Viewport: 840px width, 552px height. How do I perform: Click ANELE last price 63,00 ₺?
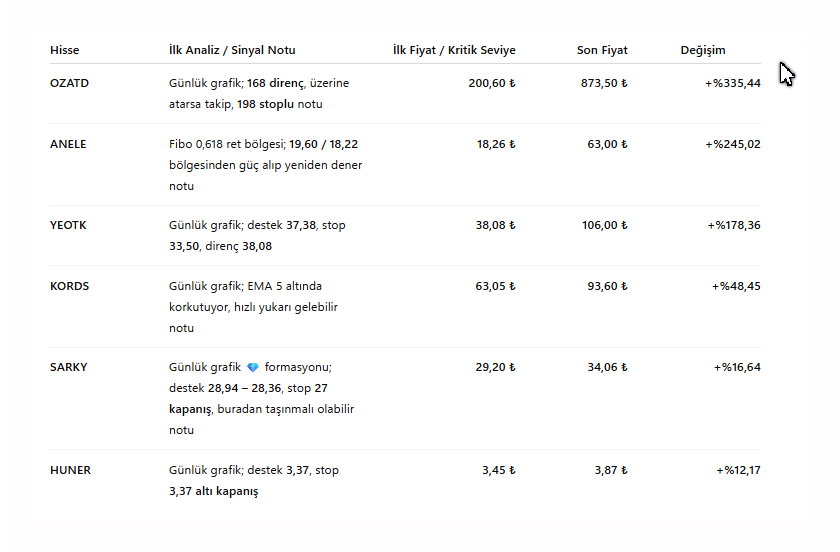[x=608, y=144]
